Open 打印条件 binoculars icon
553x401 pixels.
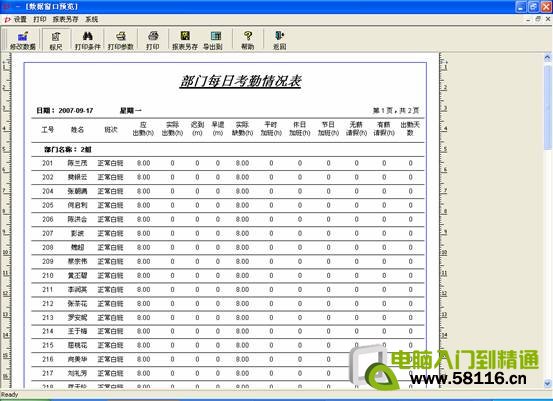point(87,40)
